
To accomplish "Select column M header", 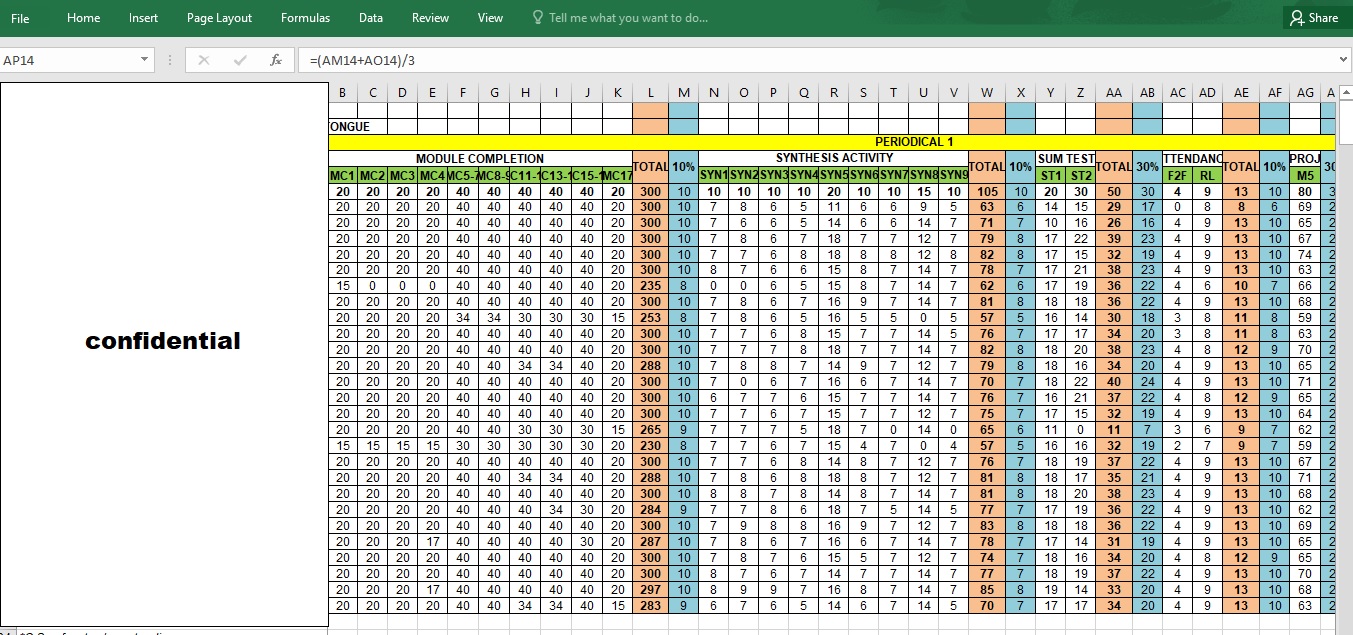I will point(683,93).
